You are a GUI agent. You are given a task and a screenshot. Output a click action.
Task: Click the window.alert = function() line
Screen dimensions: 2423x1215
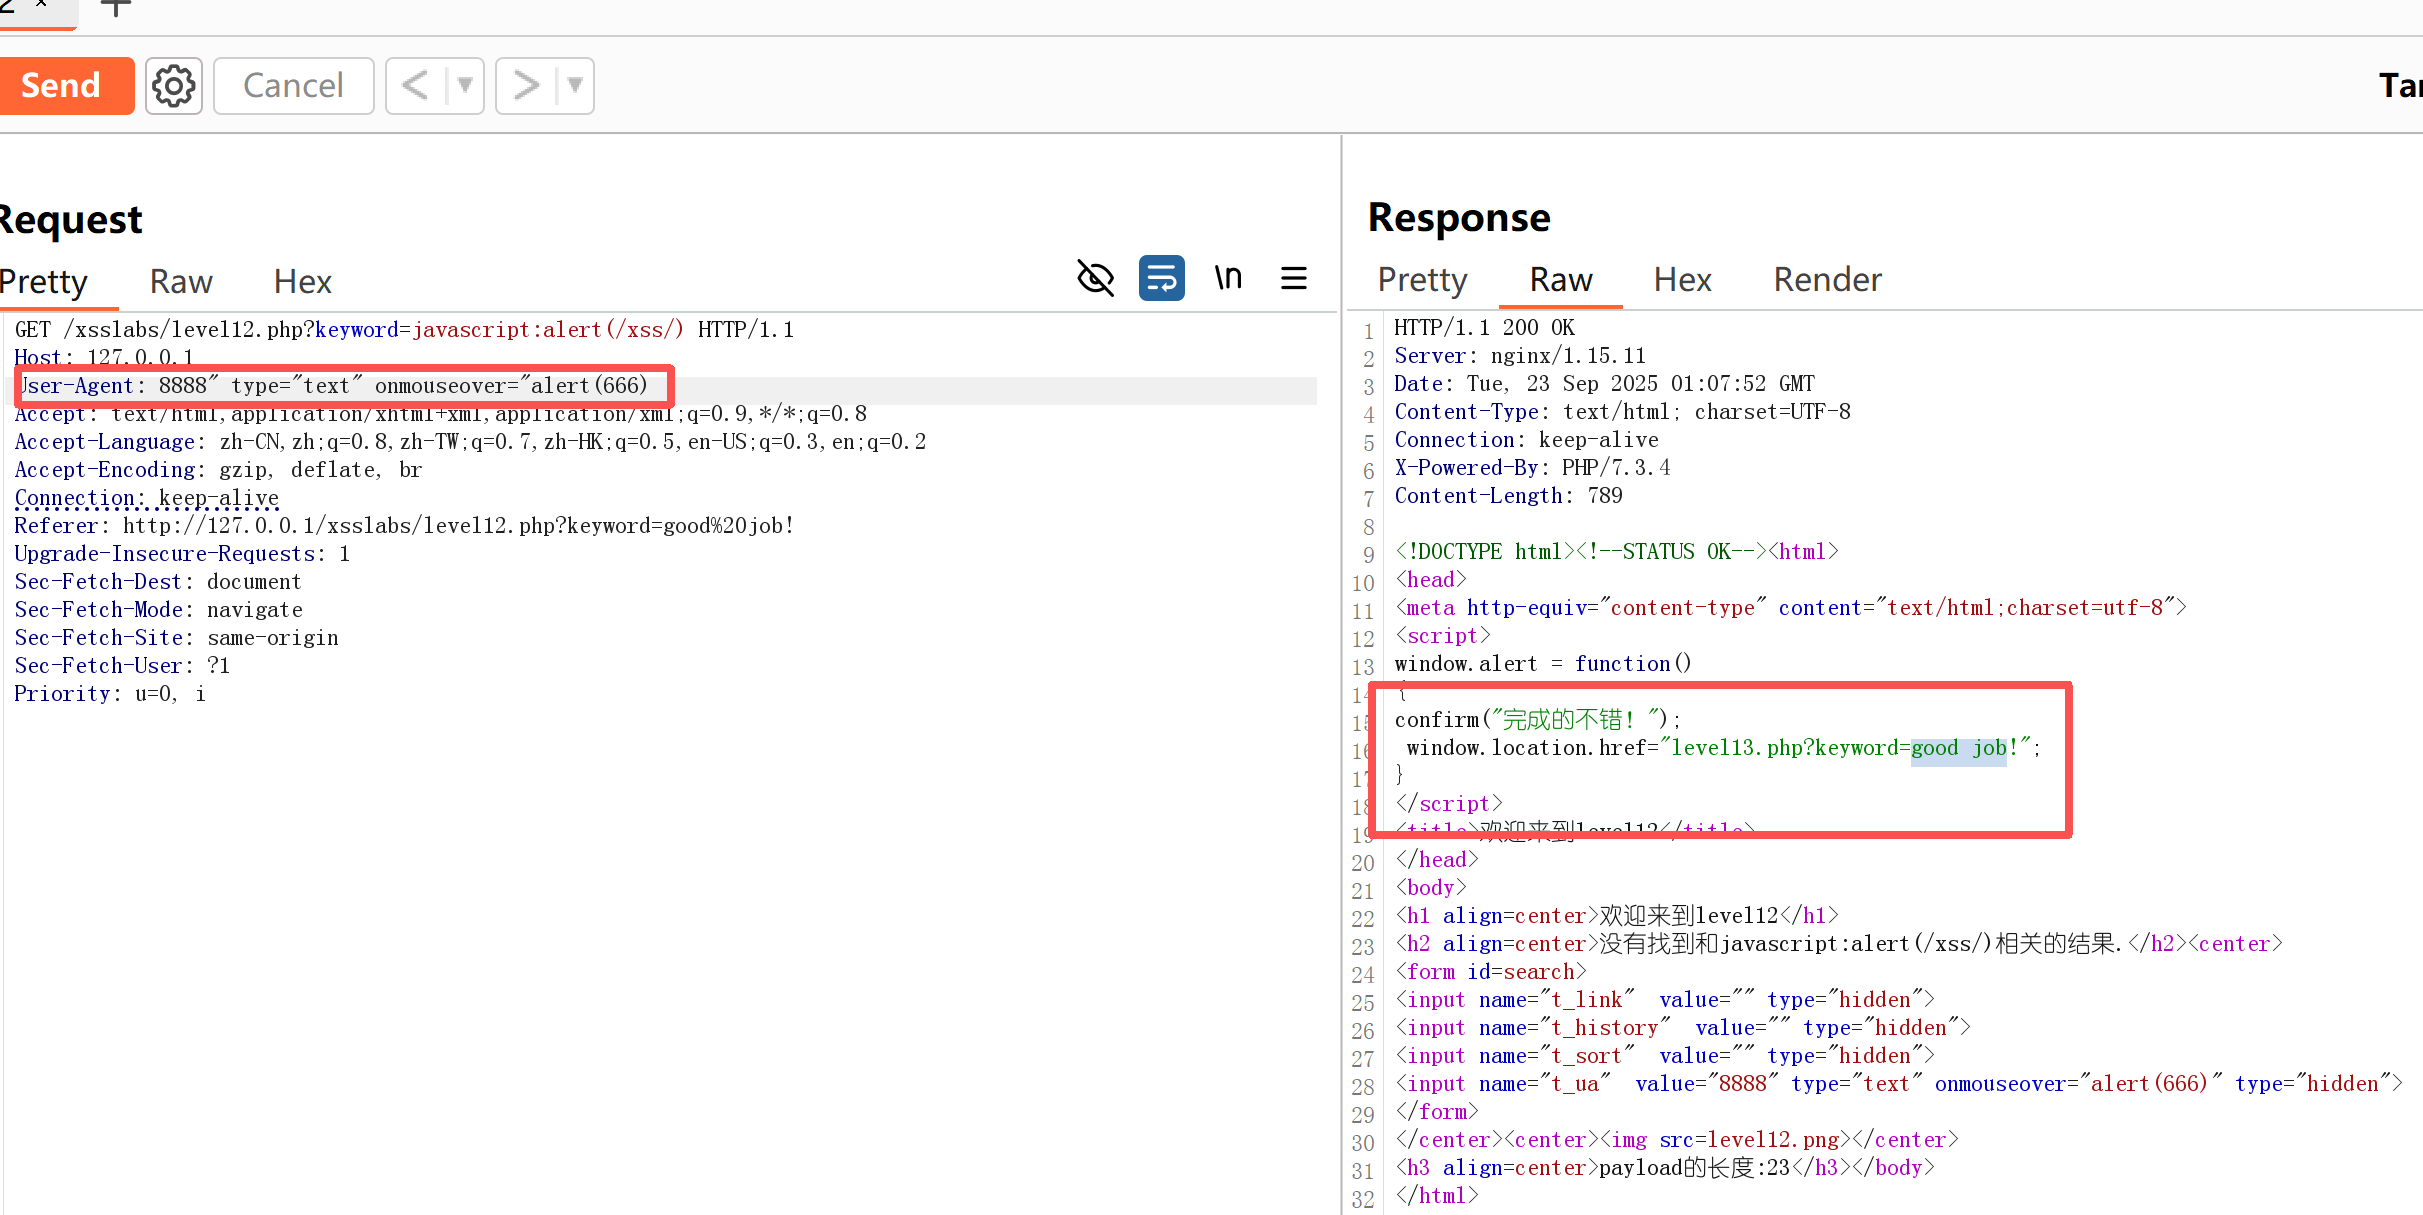(1542, 664)
